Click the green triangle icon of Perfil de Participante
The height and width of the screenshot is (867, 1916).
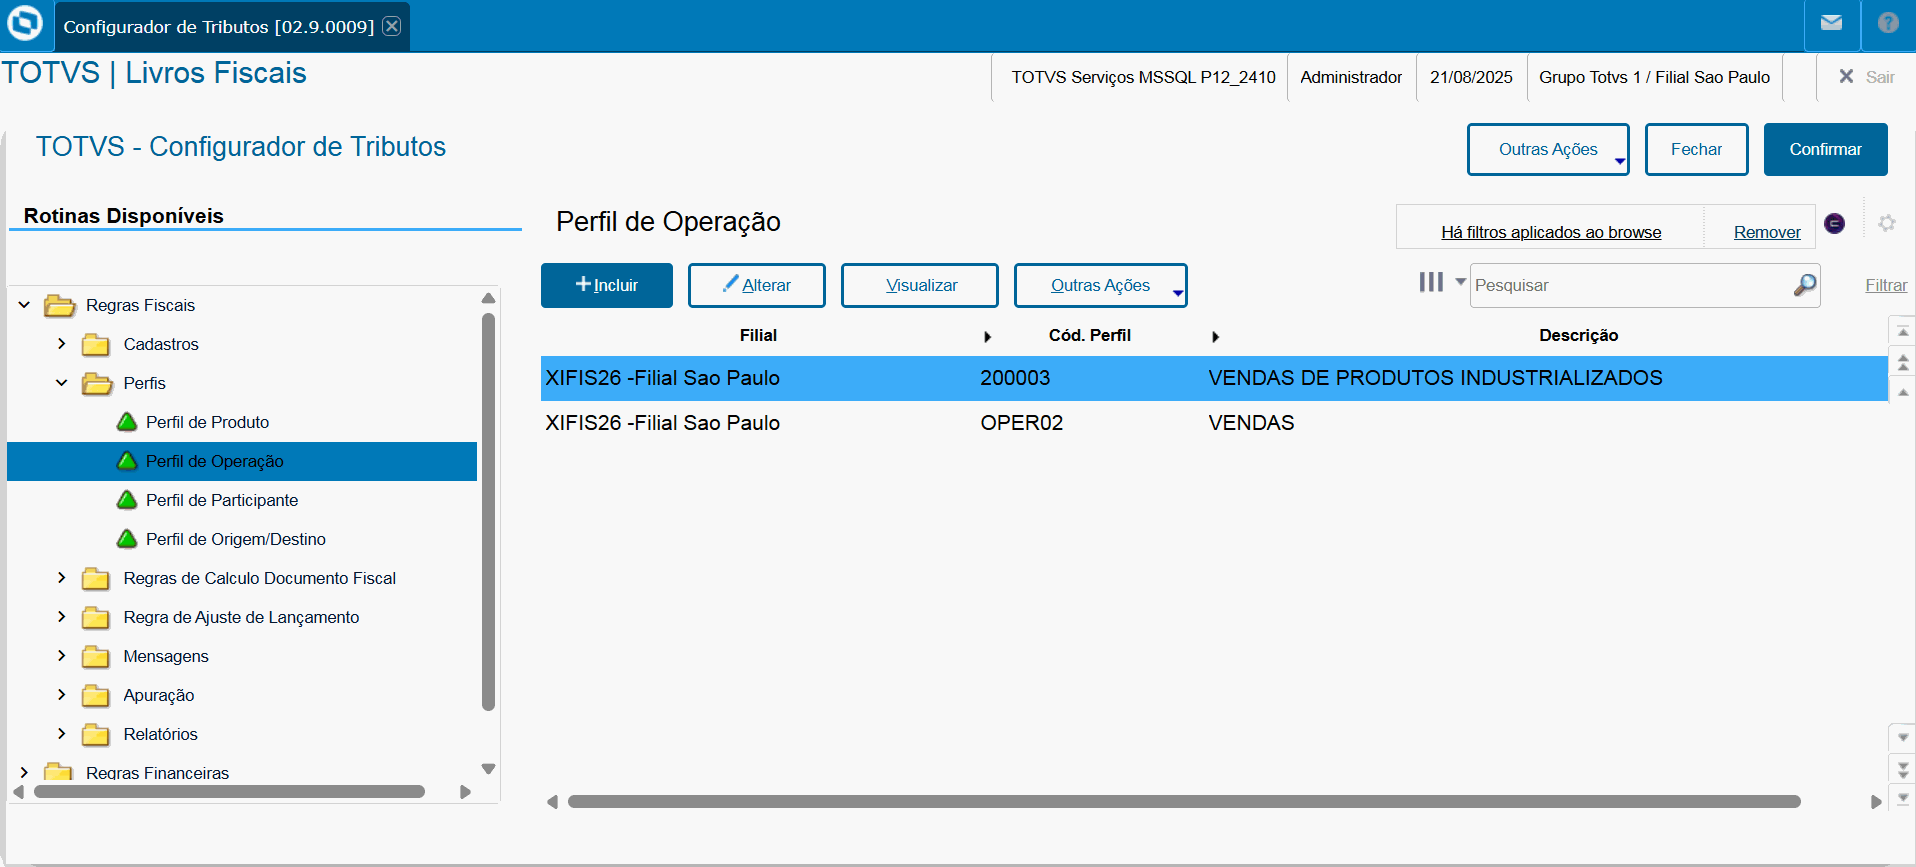click(x=127, y=500)
